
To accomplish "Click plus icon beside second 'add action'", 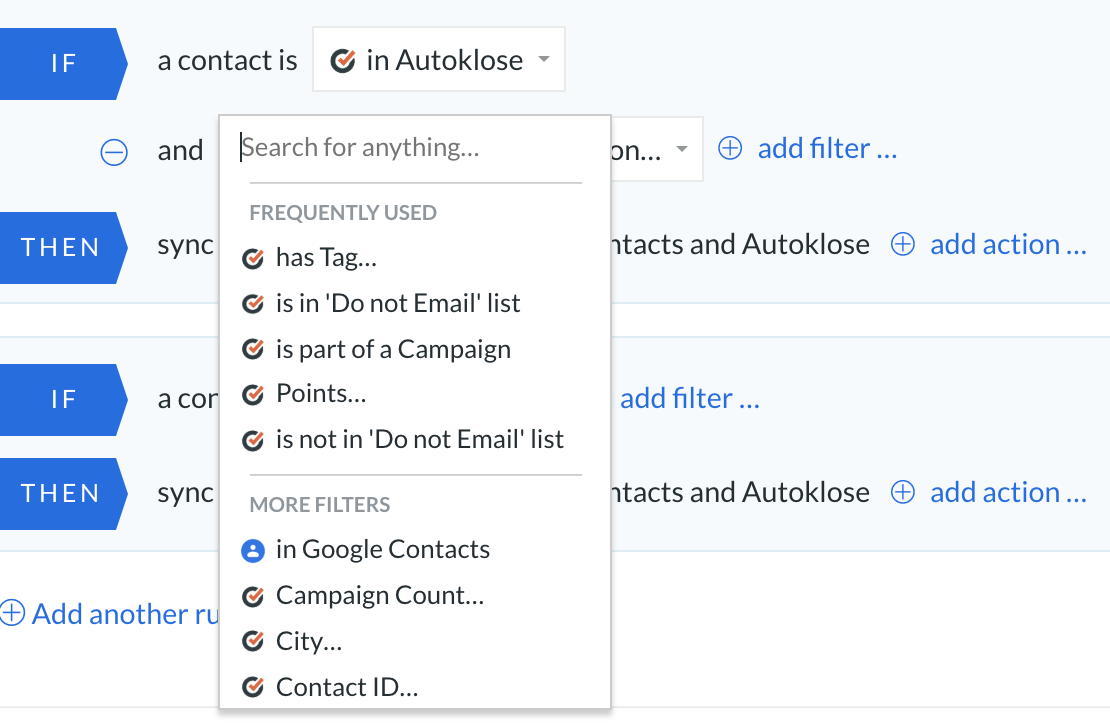I will (x=903, y=492).
